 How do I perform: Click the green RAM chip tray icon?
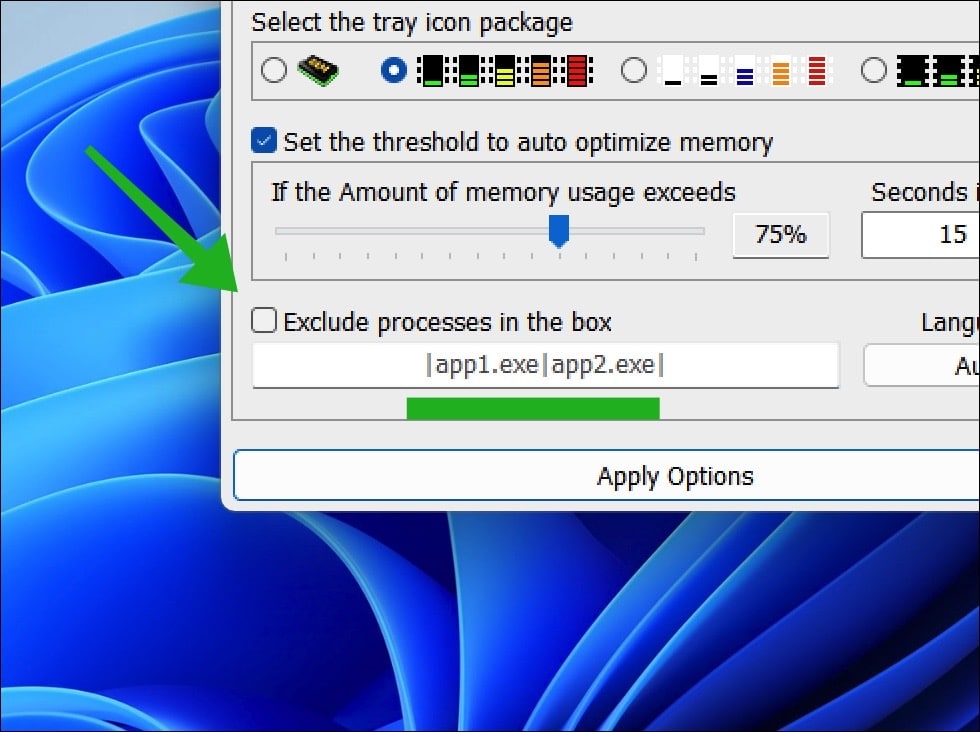318,71
